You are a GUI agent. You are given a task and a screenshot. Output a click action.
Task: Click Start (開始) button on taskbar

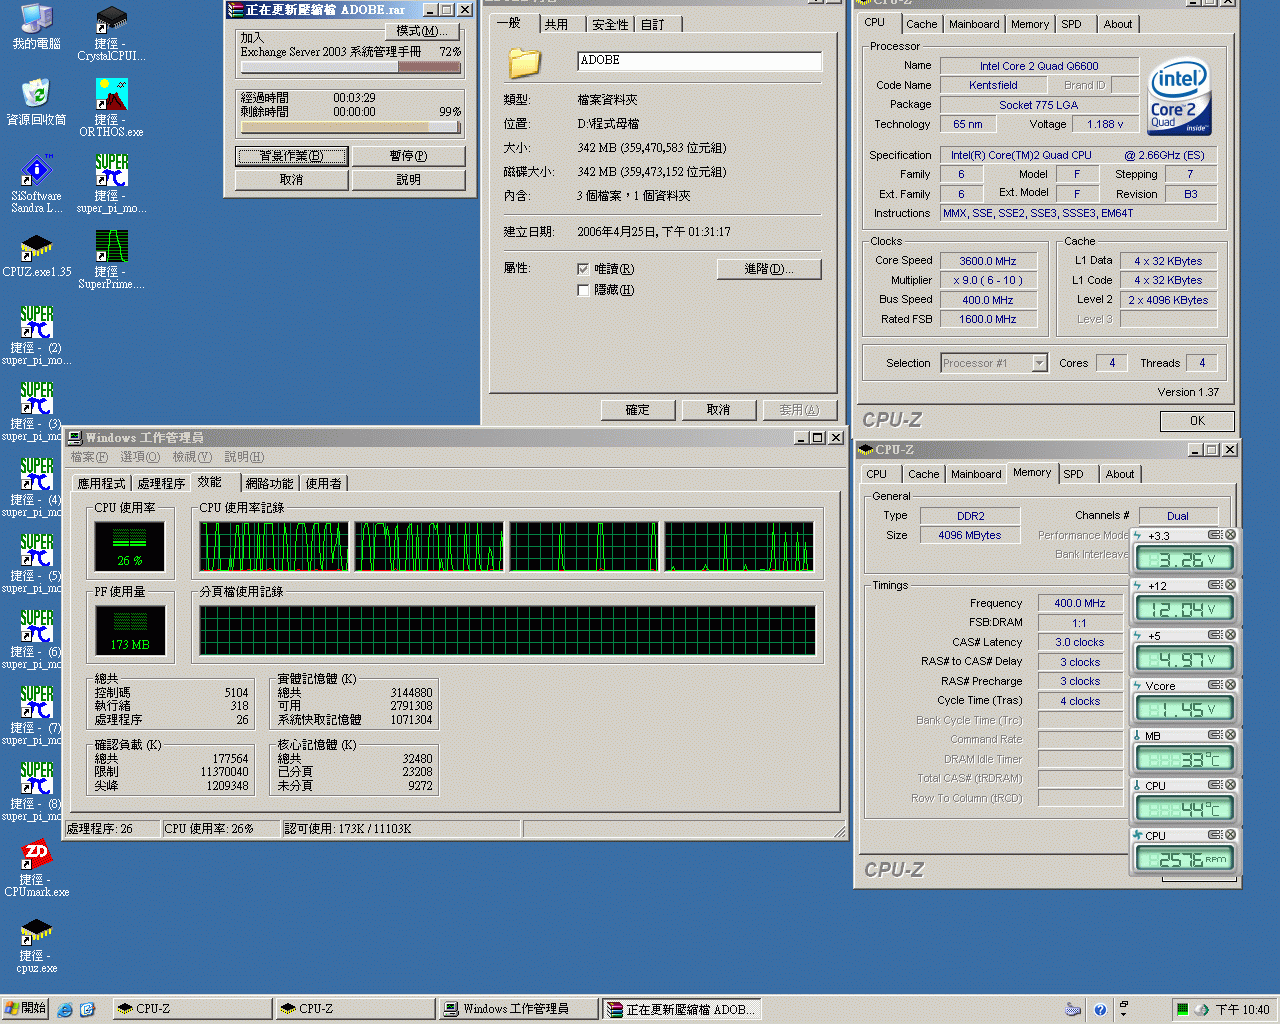point(25,1009)
